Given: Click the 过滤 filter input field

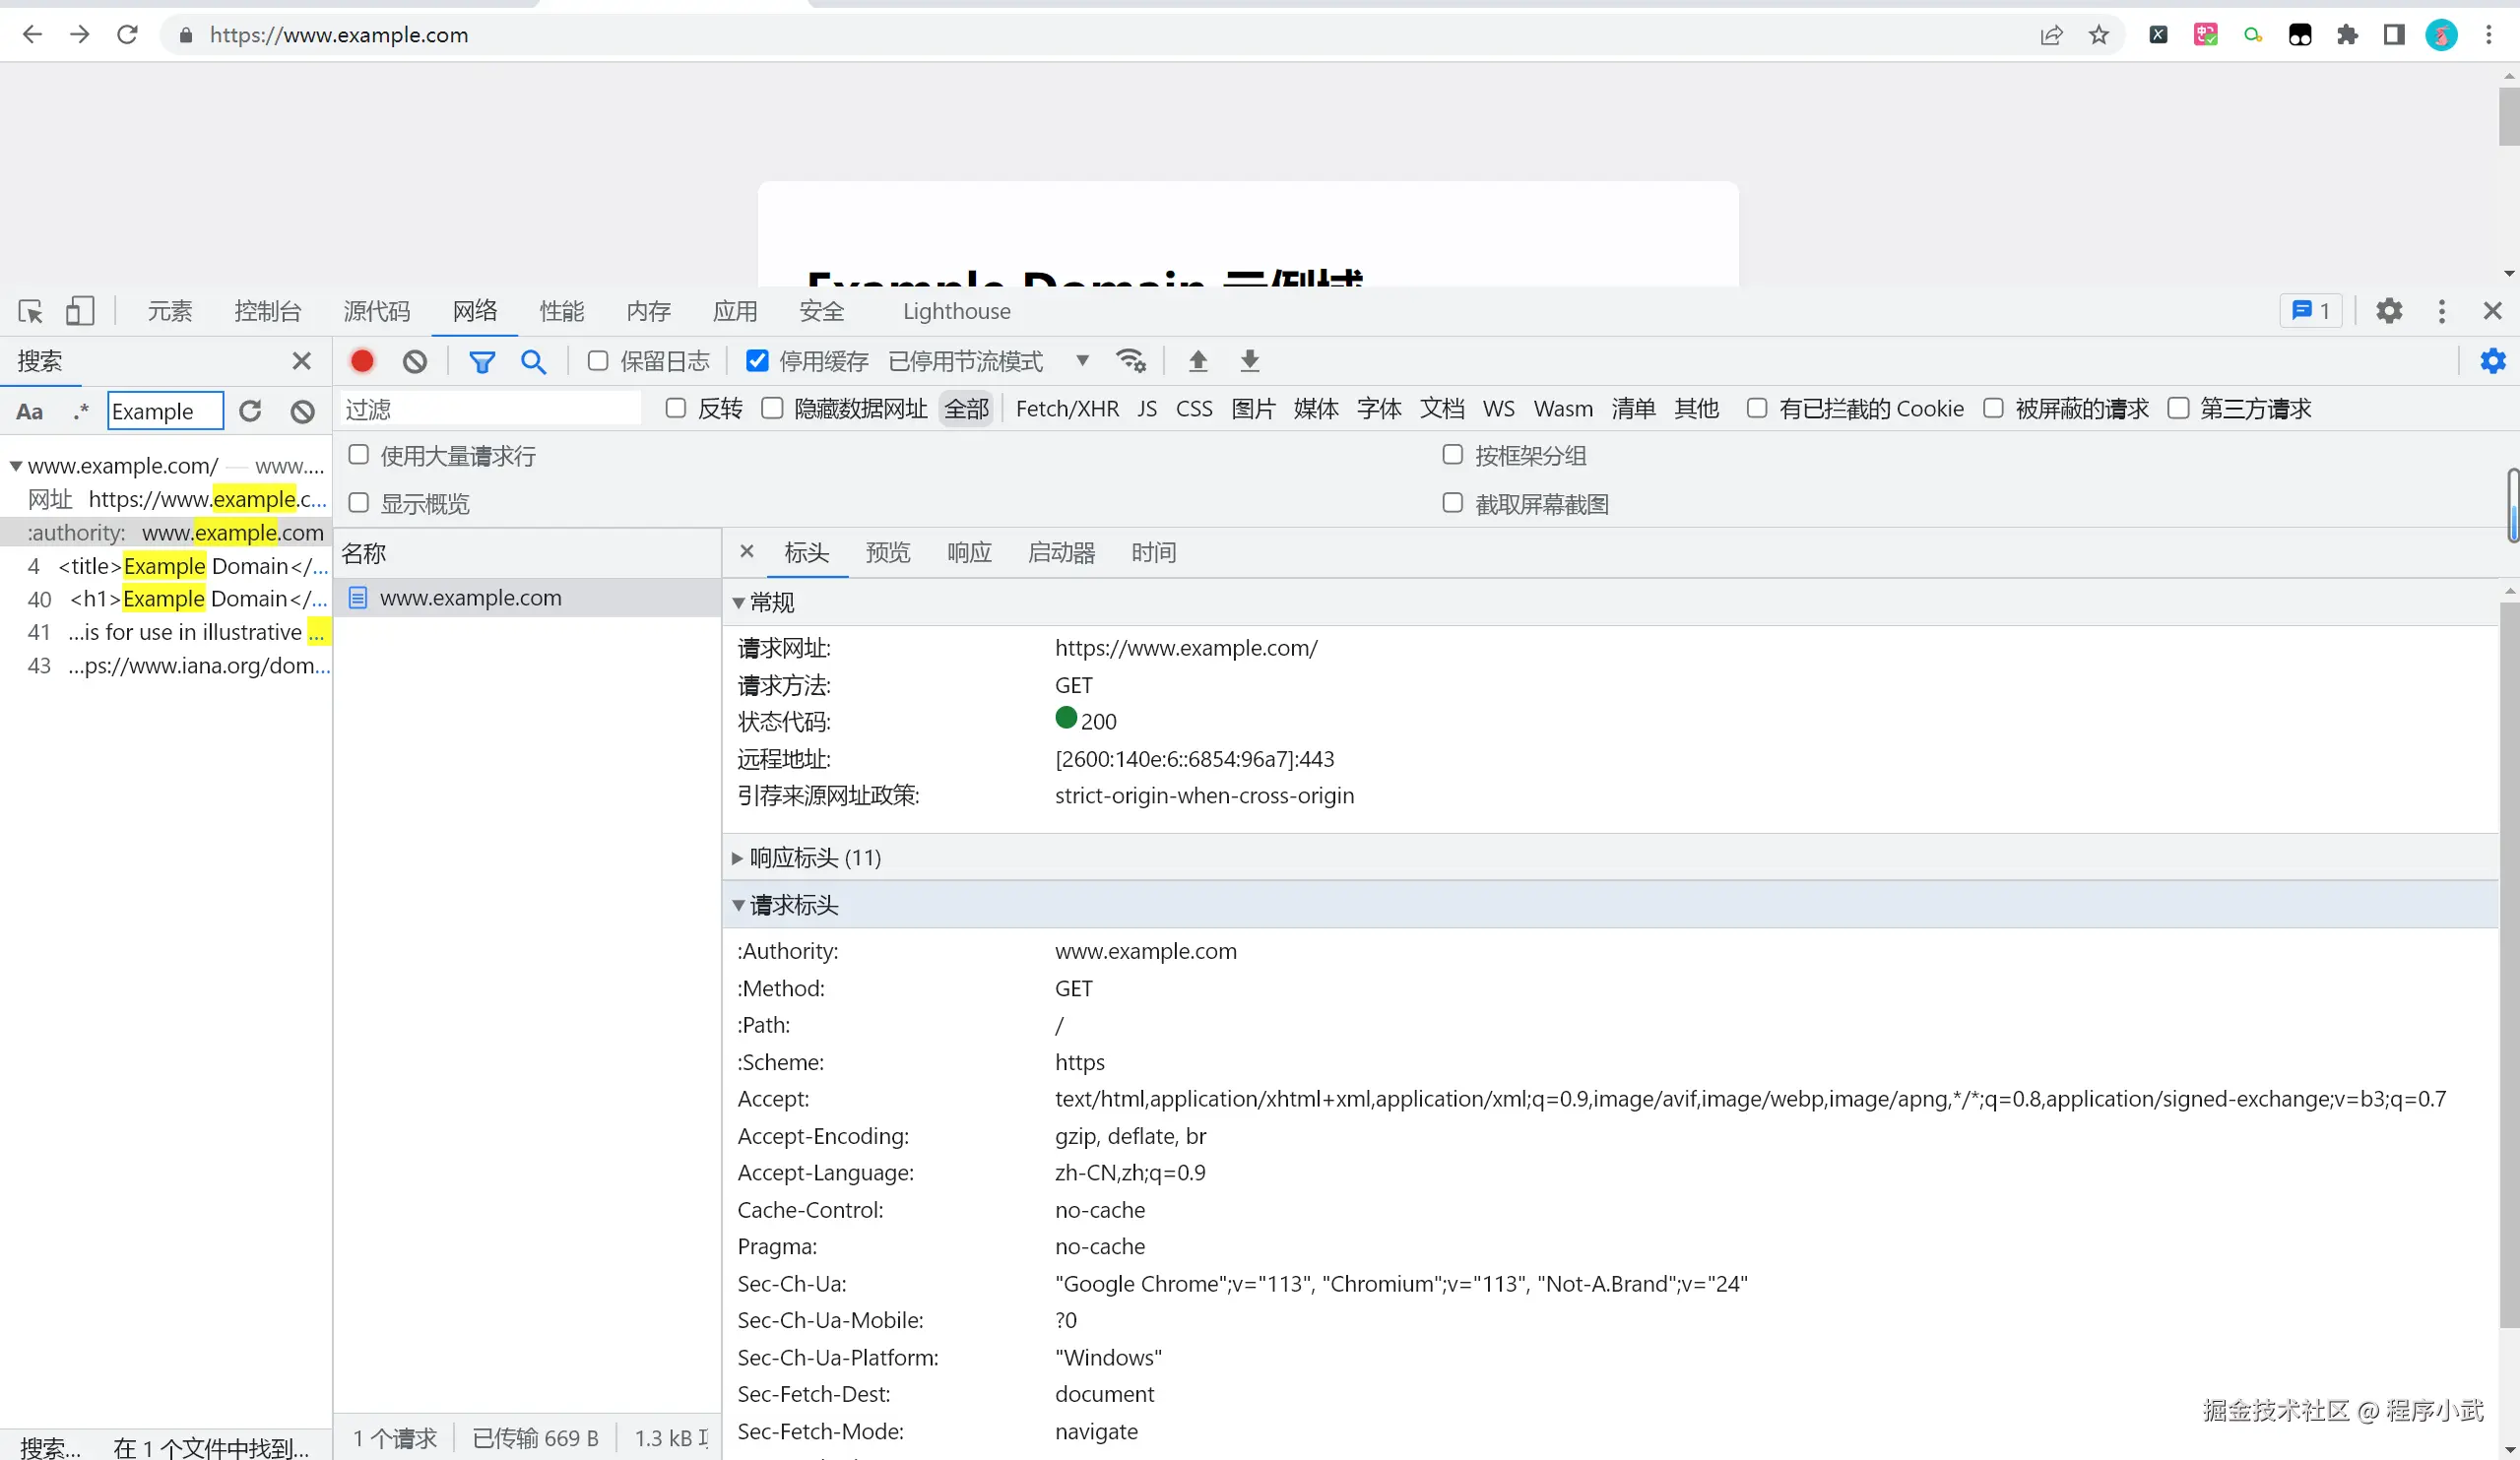Looking at the screenshot, I should point(490,408).
